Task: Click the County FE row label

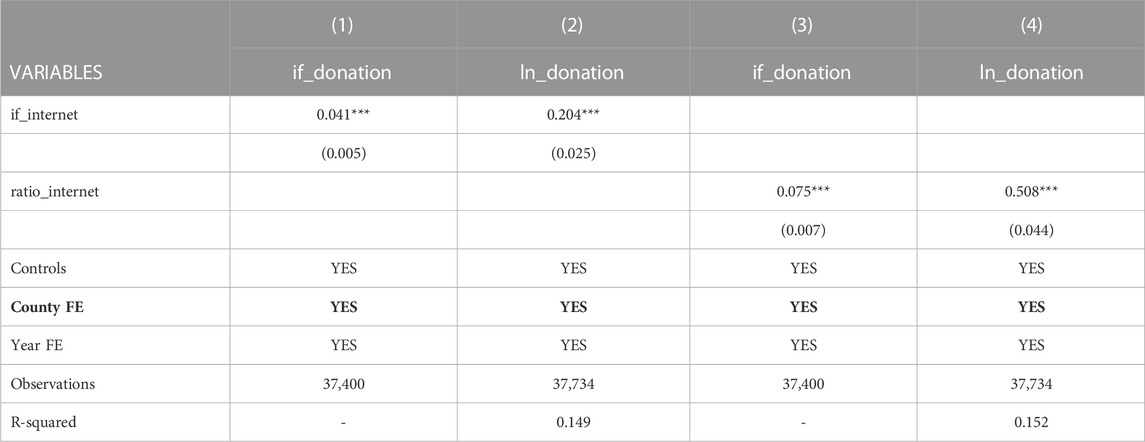Action: 47,307
